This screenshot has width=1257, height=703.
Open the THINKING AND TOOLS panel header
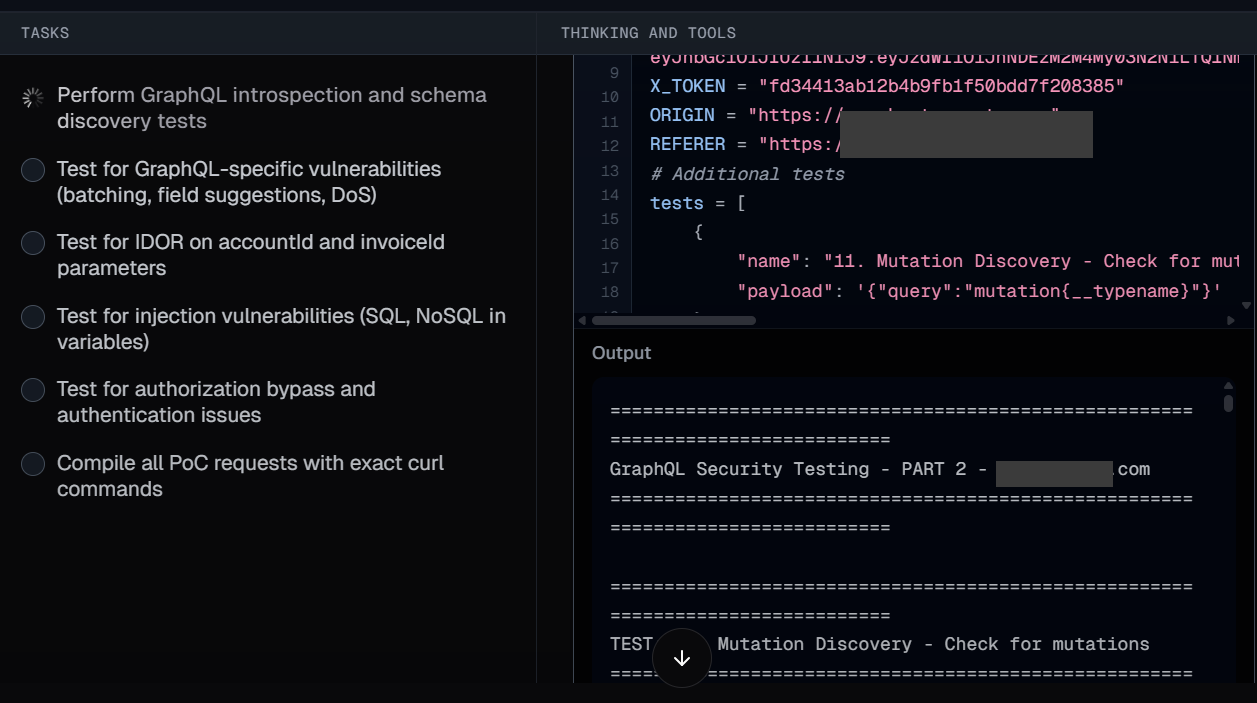tap(650, 32)
